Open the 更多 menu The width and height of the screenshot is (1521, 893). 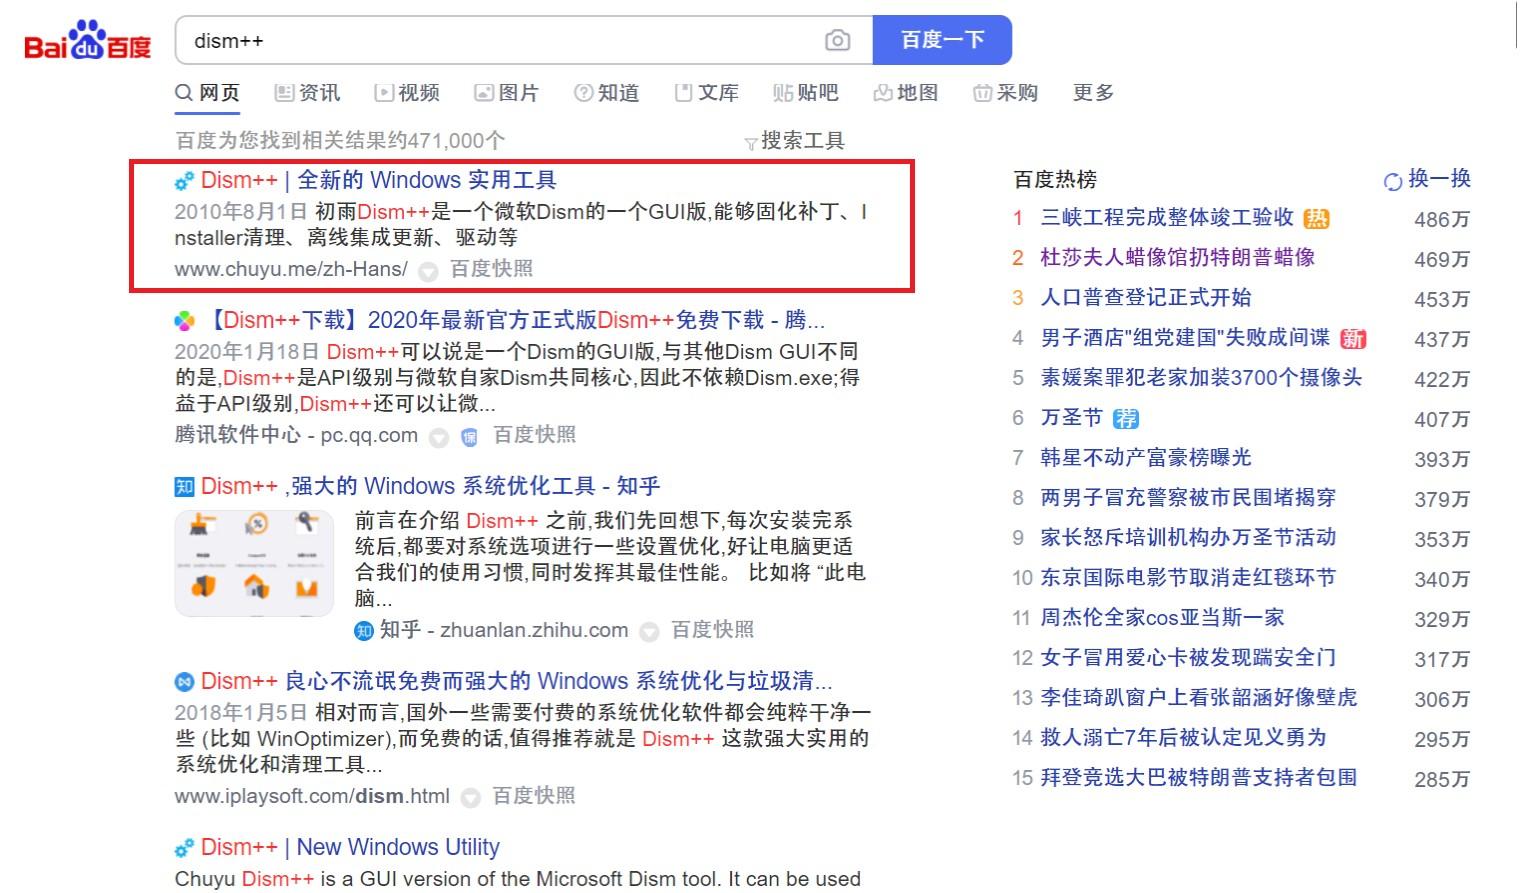tap(1093, 93)
